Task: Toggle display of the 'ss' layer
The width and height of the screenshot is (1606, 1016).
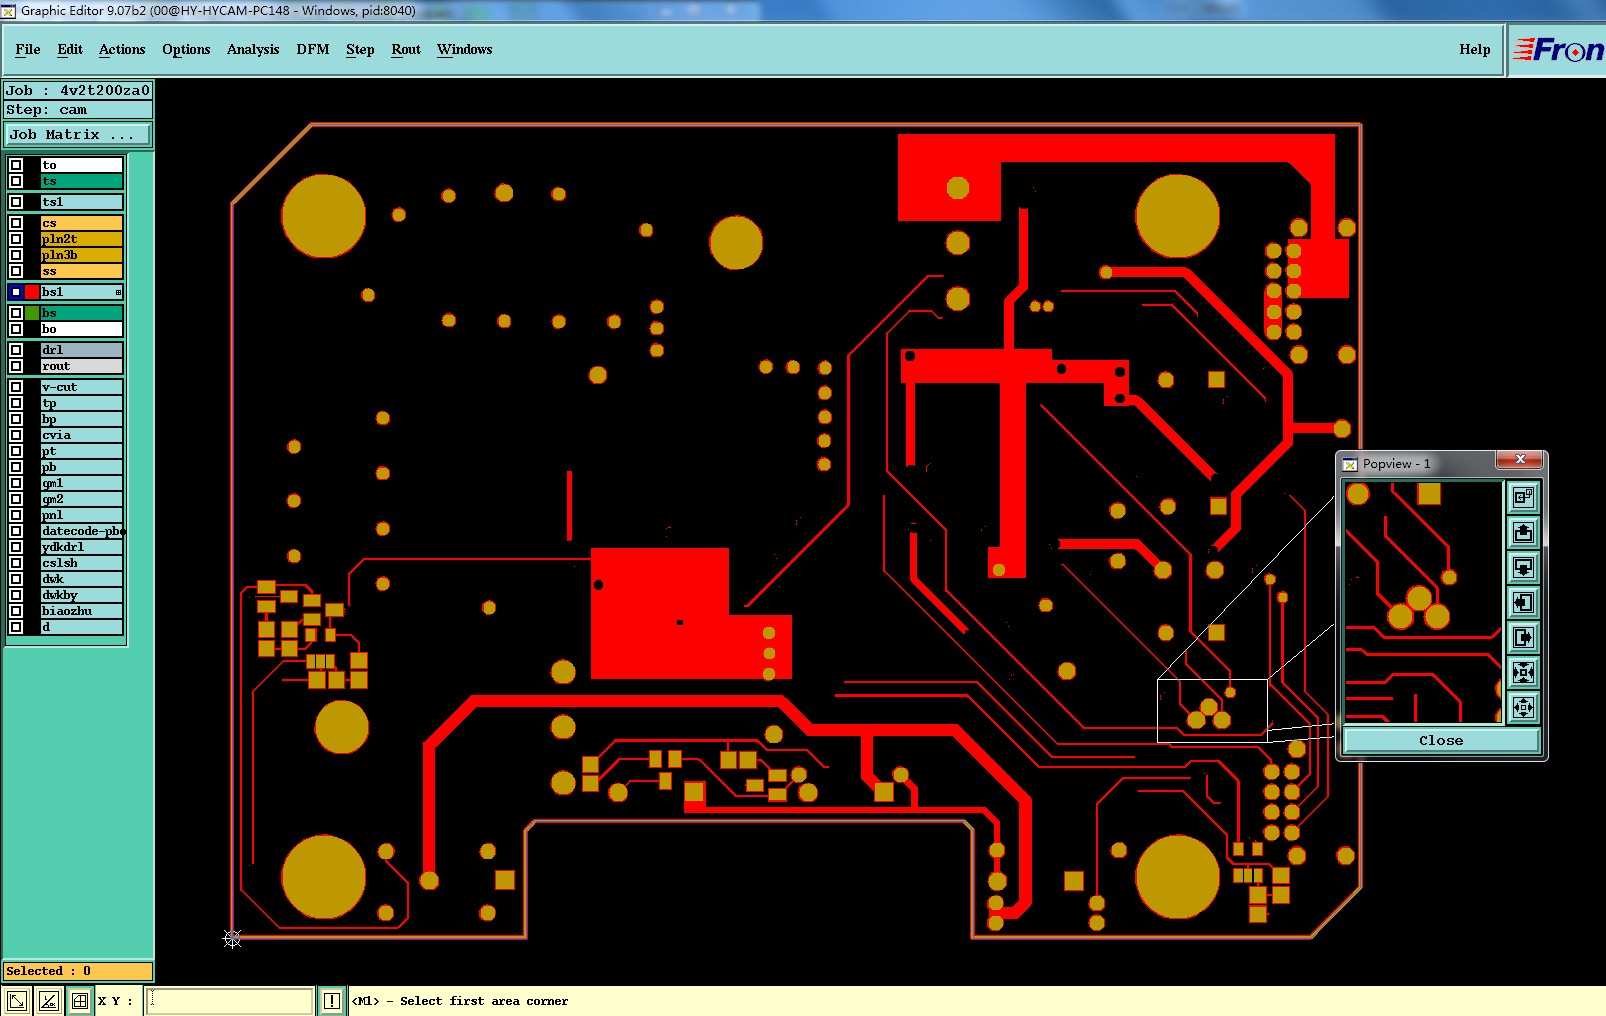Action: (x=16, y=271)
